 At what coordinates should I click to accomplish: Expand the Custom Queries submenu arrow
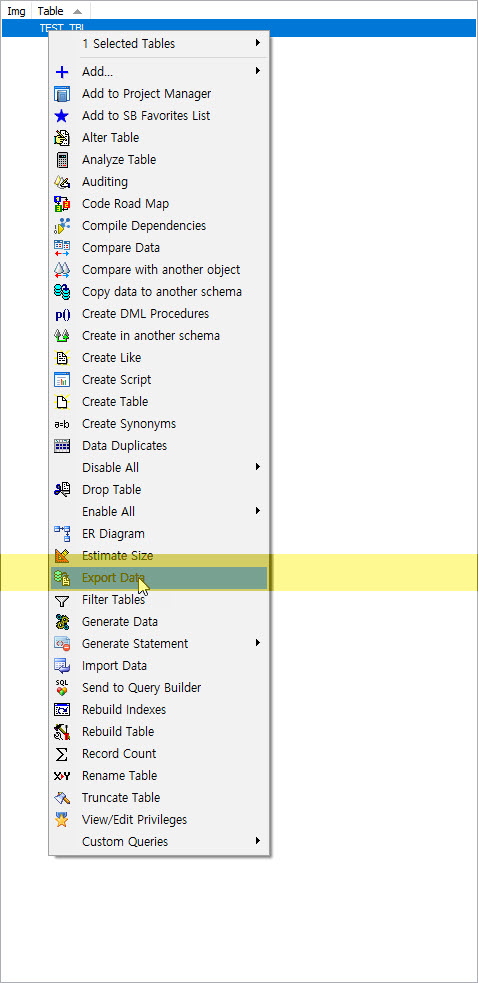pyautogui.click(x=258, y=841)
